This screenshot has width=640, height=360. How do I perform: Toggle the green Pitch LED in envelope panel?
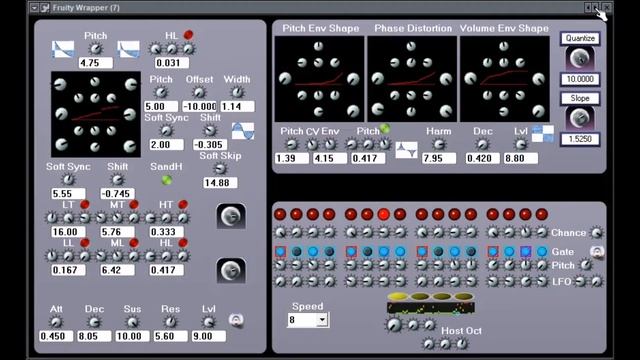tap(385, 129)
